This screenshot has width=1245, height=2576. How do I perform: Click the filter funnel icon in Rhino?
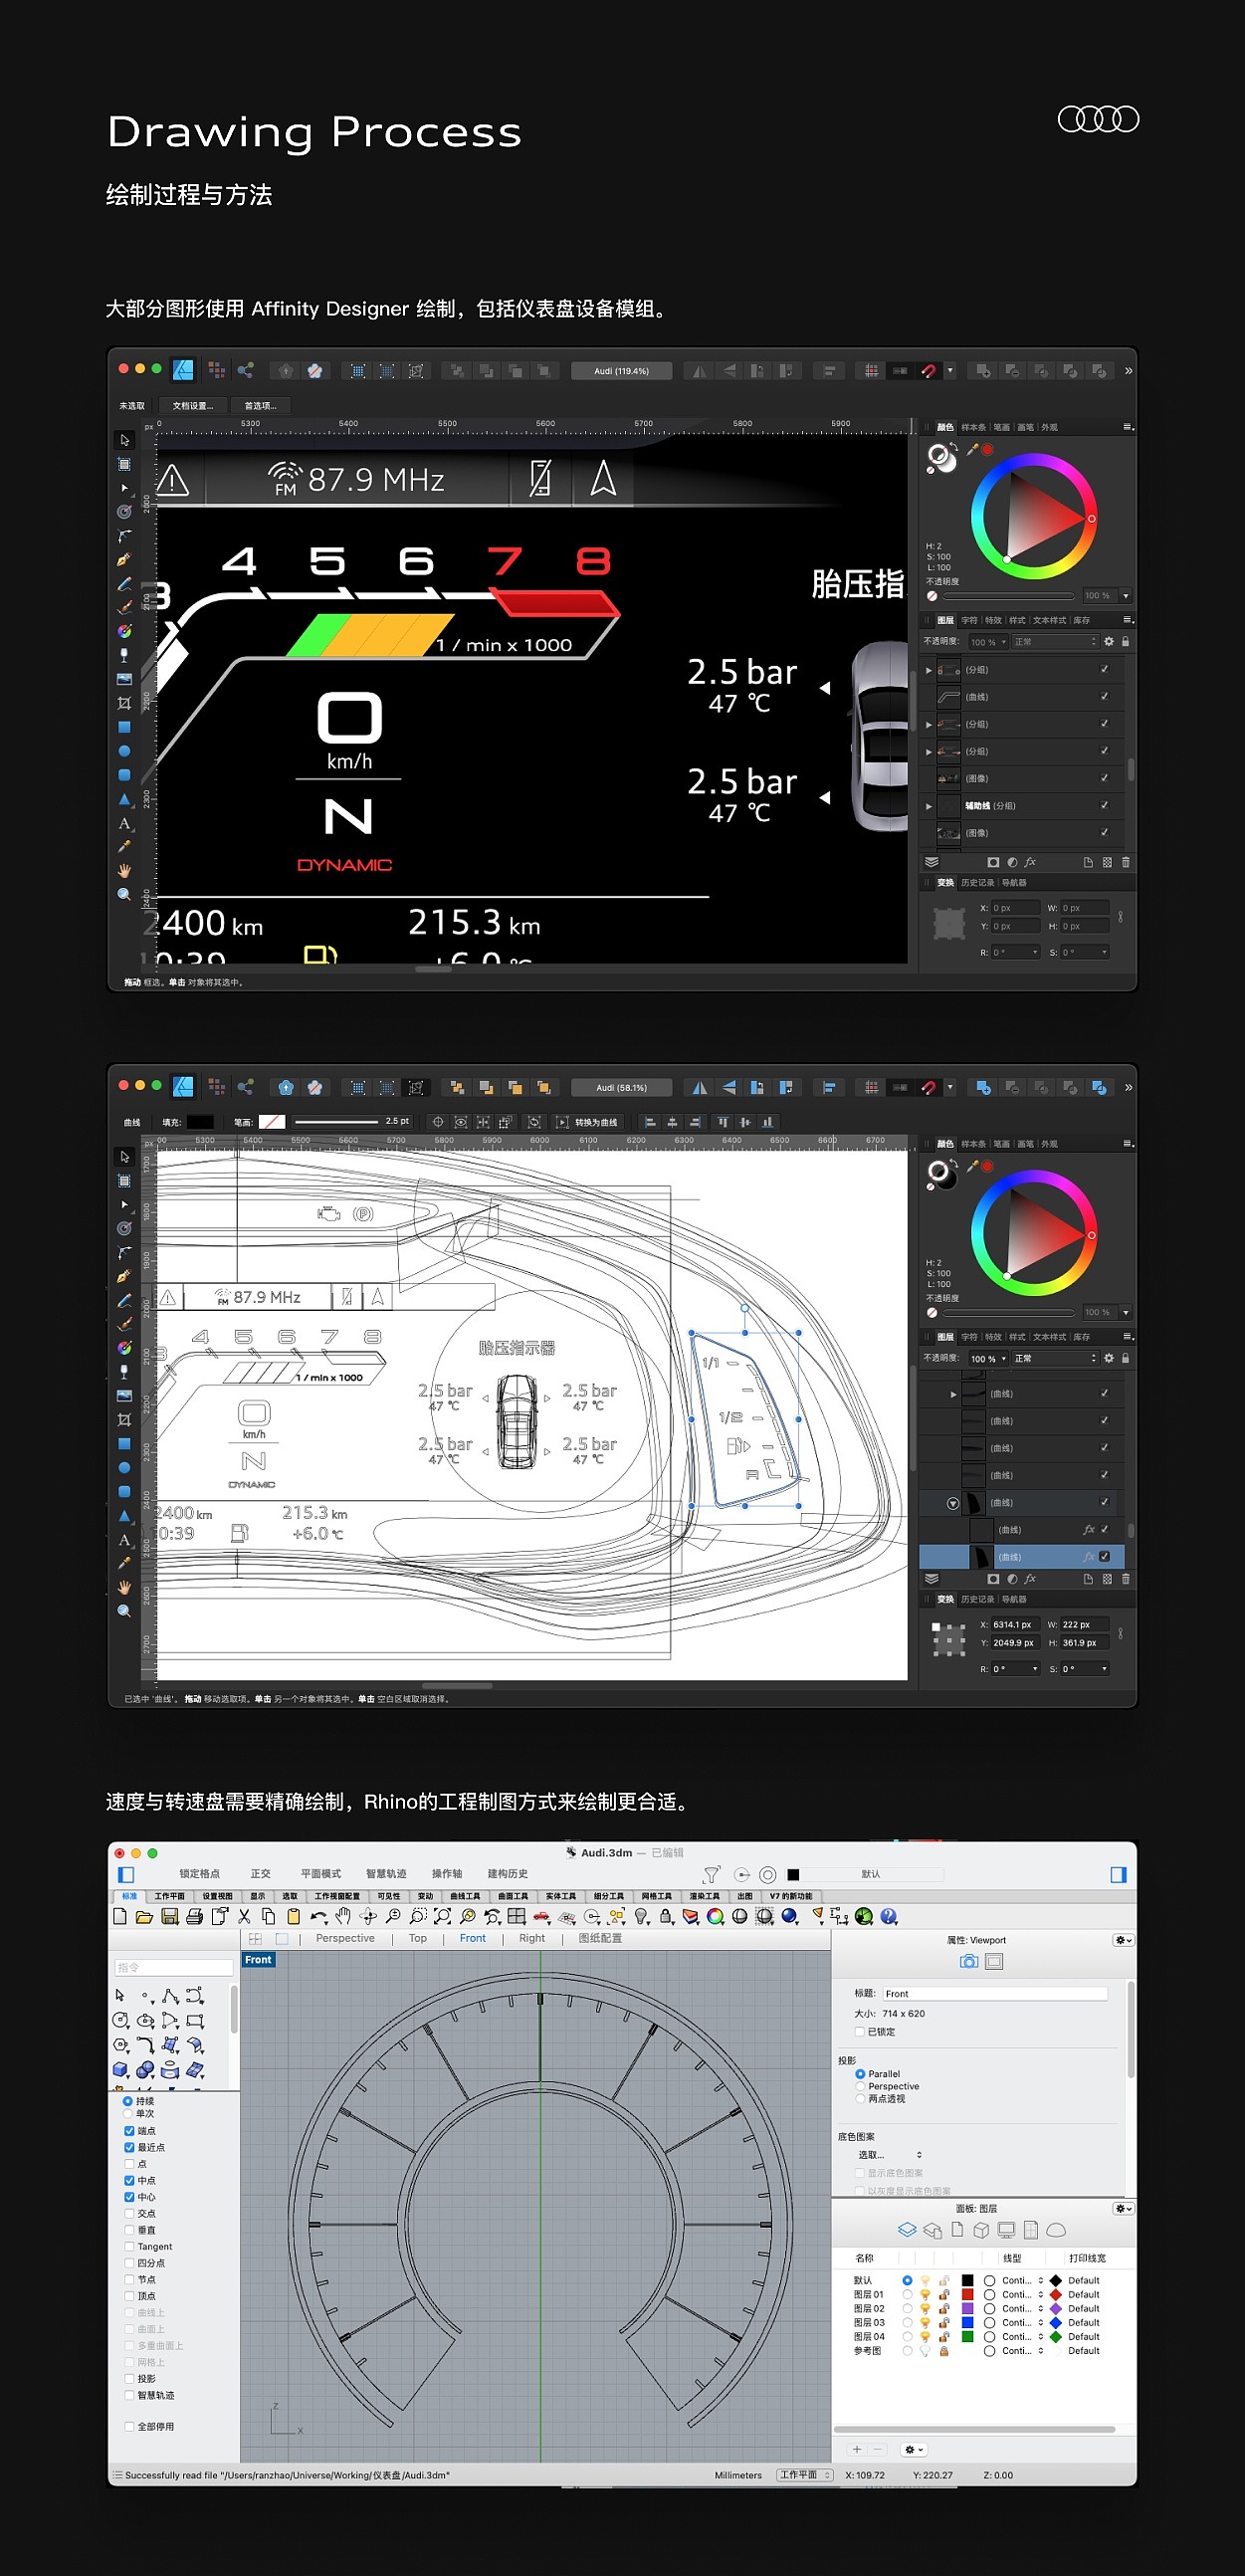(711, 1875)
